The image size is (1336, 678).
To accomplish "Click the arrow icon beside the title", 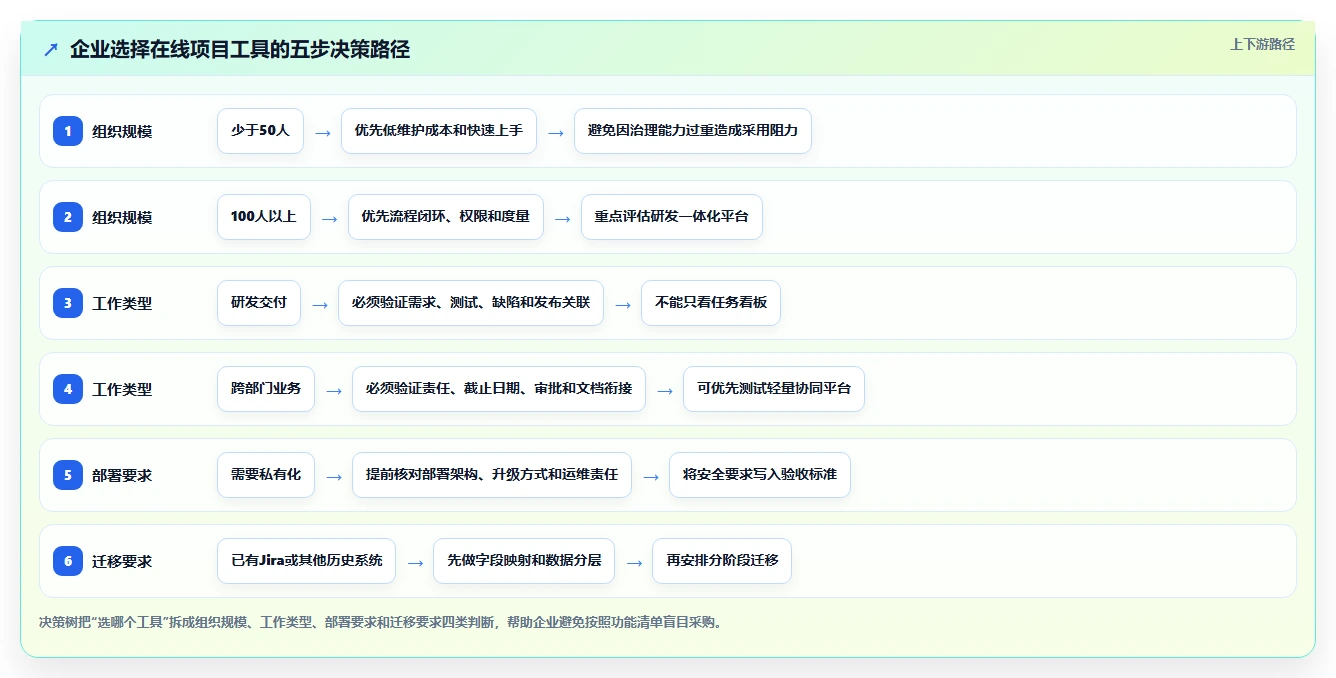I will pos(51,50).
